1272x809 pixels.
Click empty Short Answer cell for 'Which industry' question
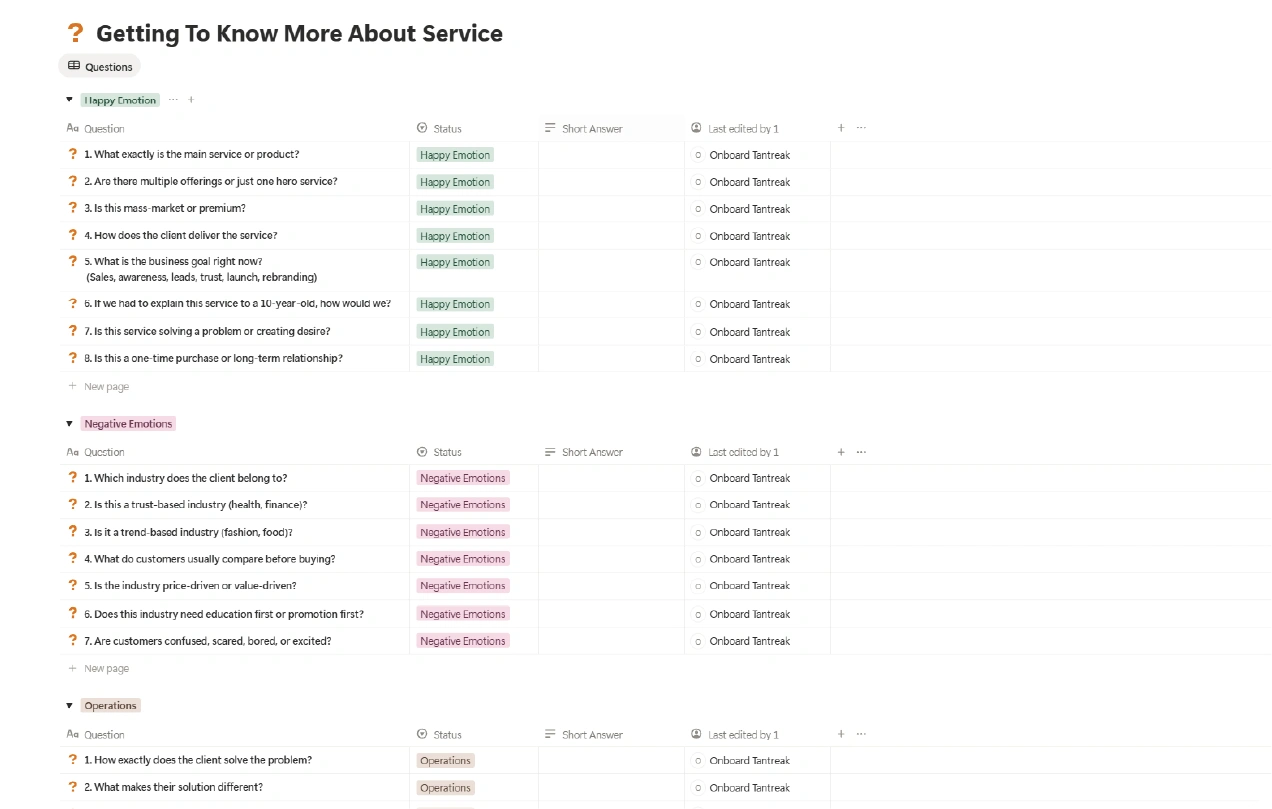611,478
